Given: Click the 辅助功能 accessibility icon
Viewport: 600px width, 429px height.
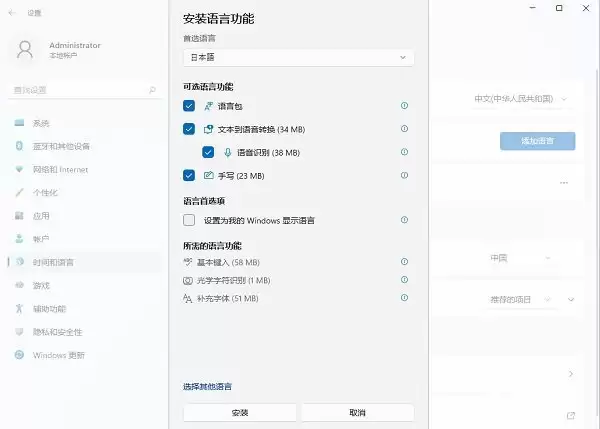Looking at the screenshot, I should [19, 308].
